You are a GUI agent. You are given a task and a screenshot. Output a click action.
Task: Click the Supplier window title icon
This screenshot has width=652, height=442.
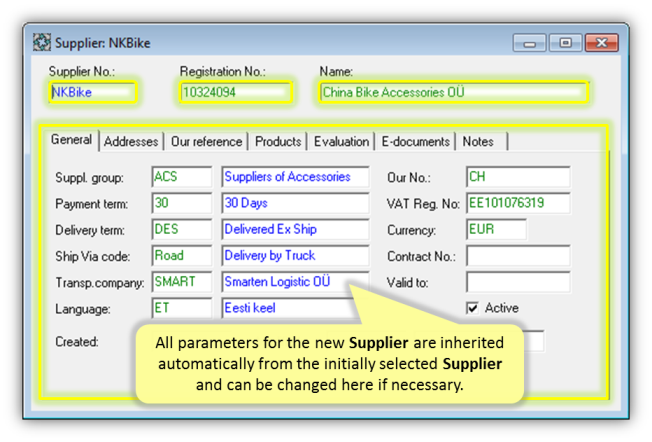click(x=42, y=42)
